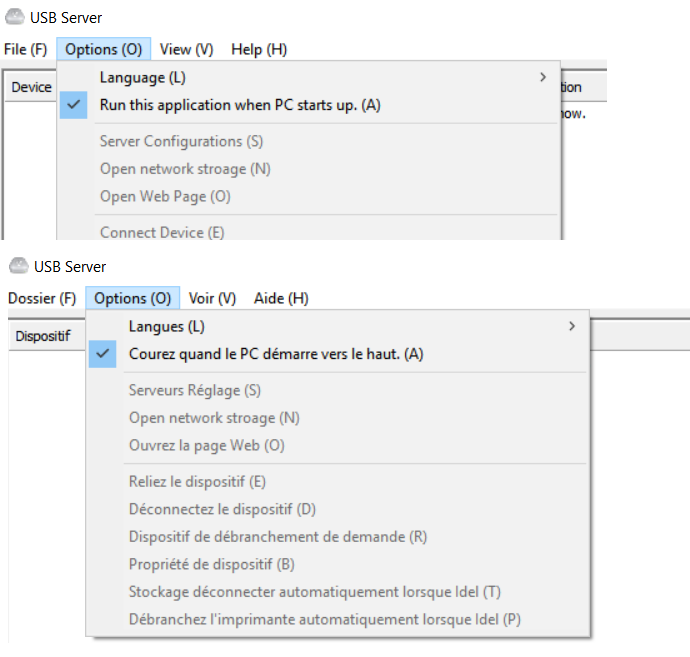Viewport: 690px width, 657px height.
Task: Open the Dossier (F) menu
Action: pyautogui.click(x=41, y=298)
